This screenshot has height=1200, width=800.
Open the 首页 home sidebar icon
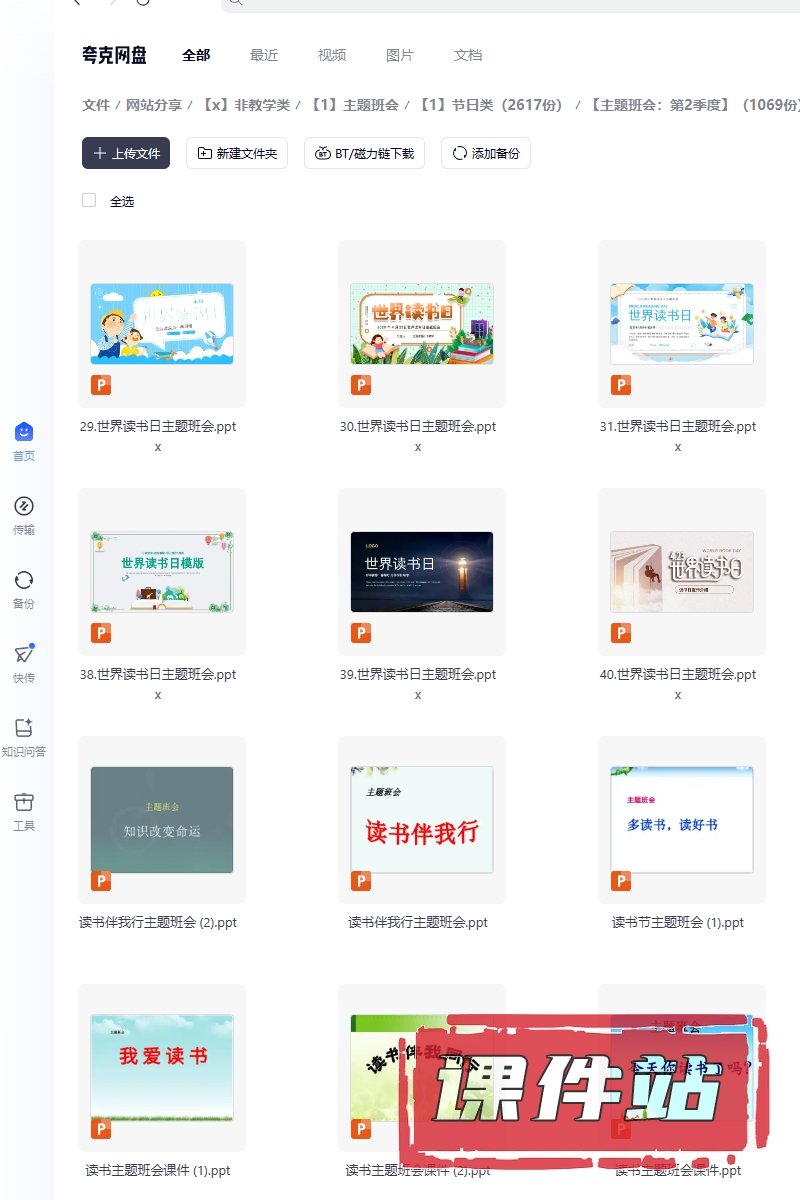[x=24, y=432]
